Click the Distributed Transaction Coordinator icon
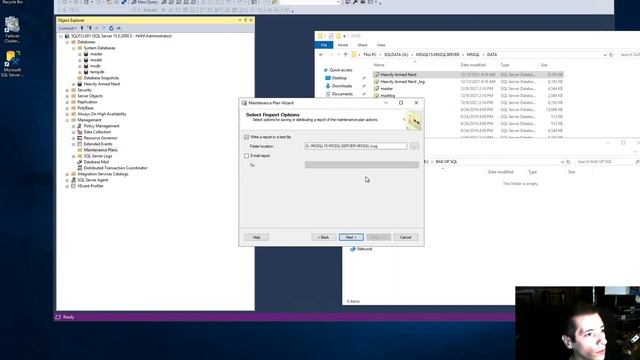The width and height of the screenshot is (640, 360). click(x=80, y=168)
